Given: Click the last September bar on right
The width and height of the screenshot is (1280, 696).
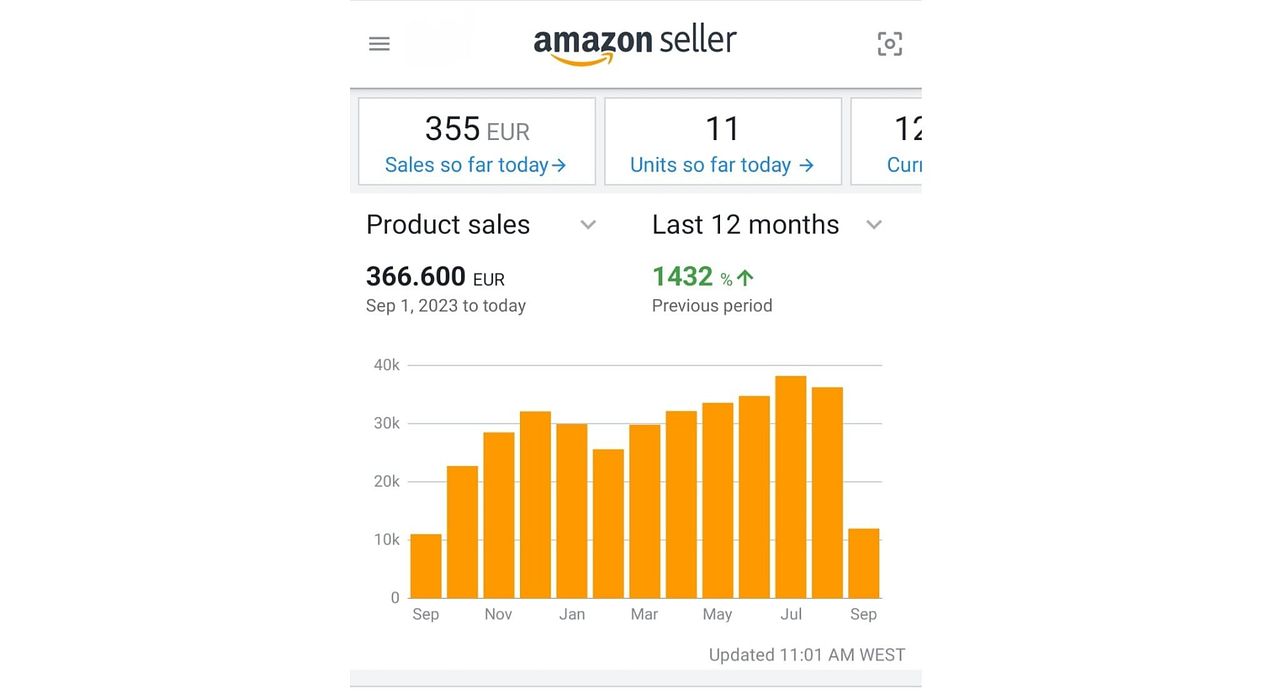Looking at the screenshot, I should coord(863,563).
